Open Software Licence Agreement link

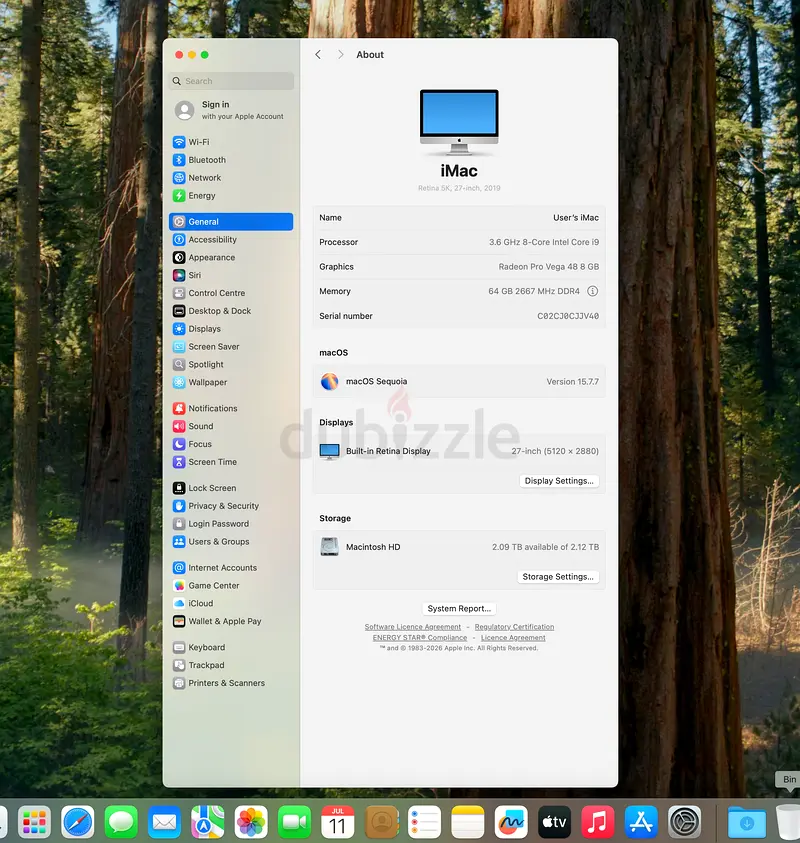click(x=413, y=627)
